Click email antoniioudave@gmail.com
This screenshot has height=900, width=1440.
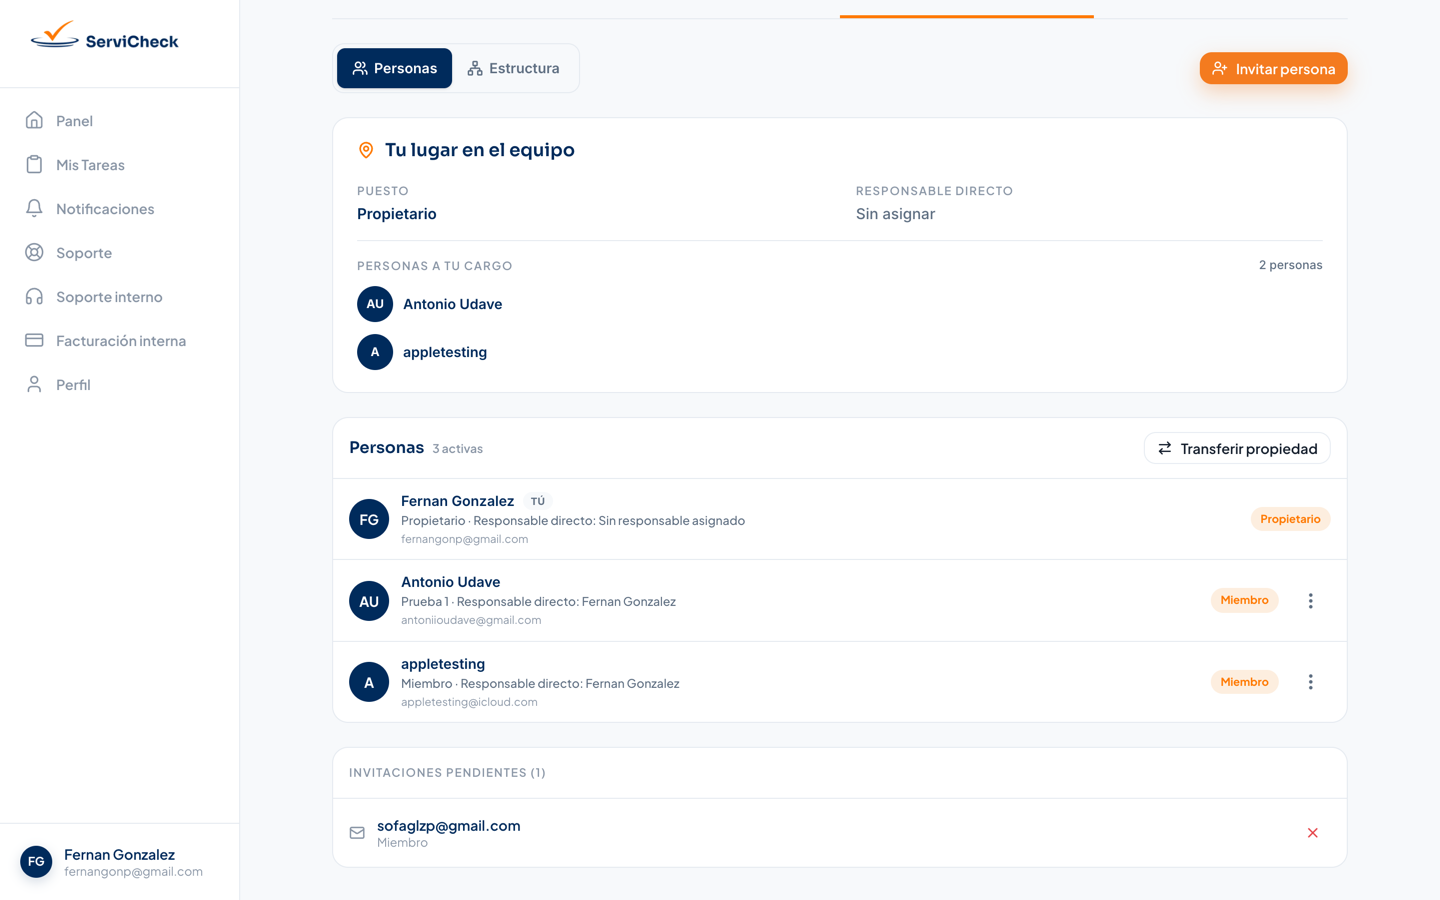pos(471,620)
